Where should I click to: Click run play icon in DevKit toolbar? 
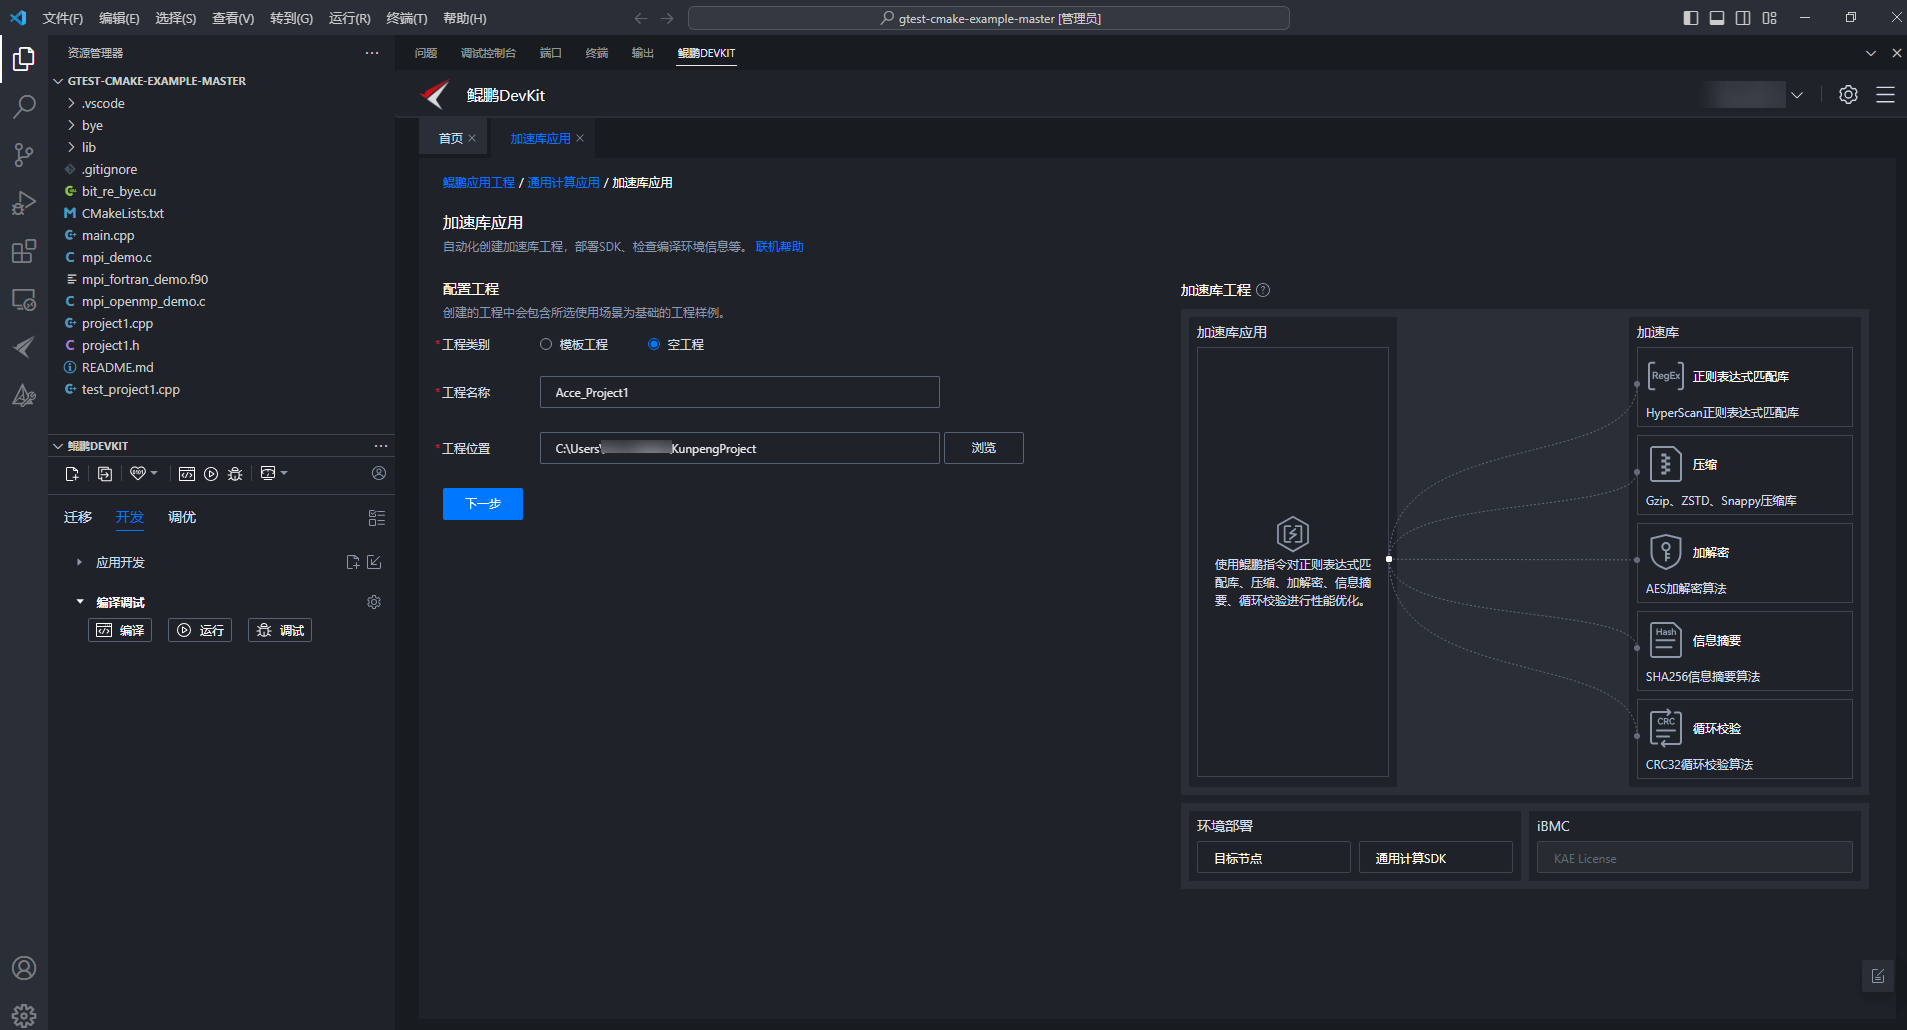click(x=211, y=474)
